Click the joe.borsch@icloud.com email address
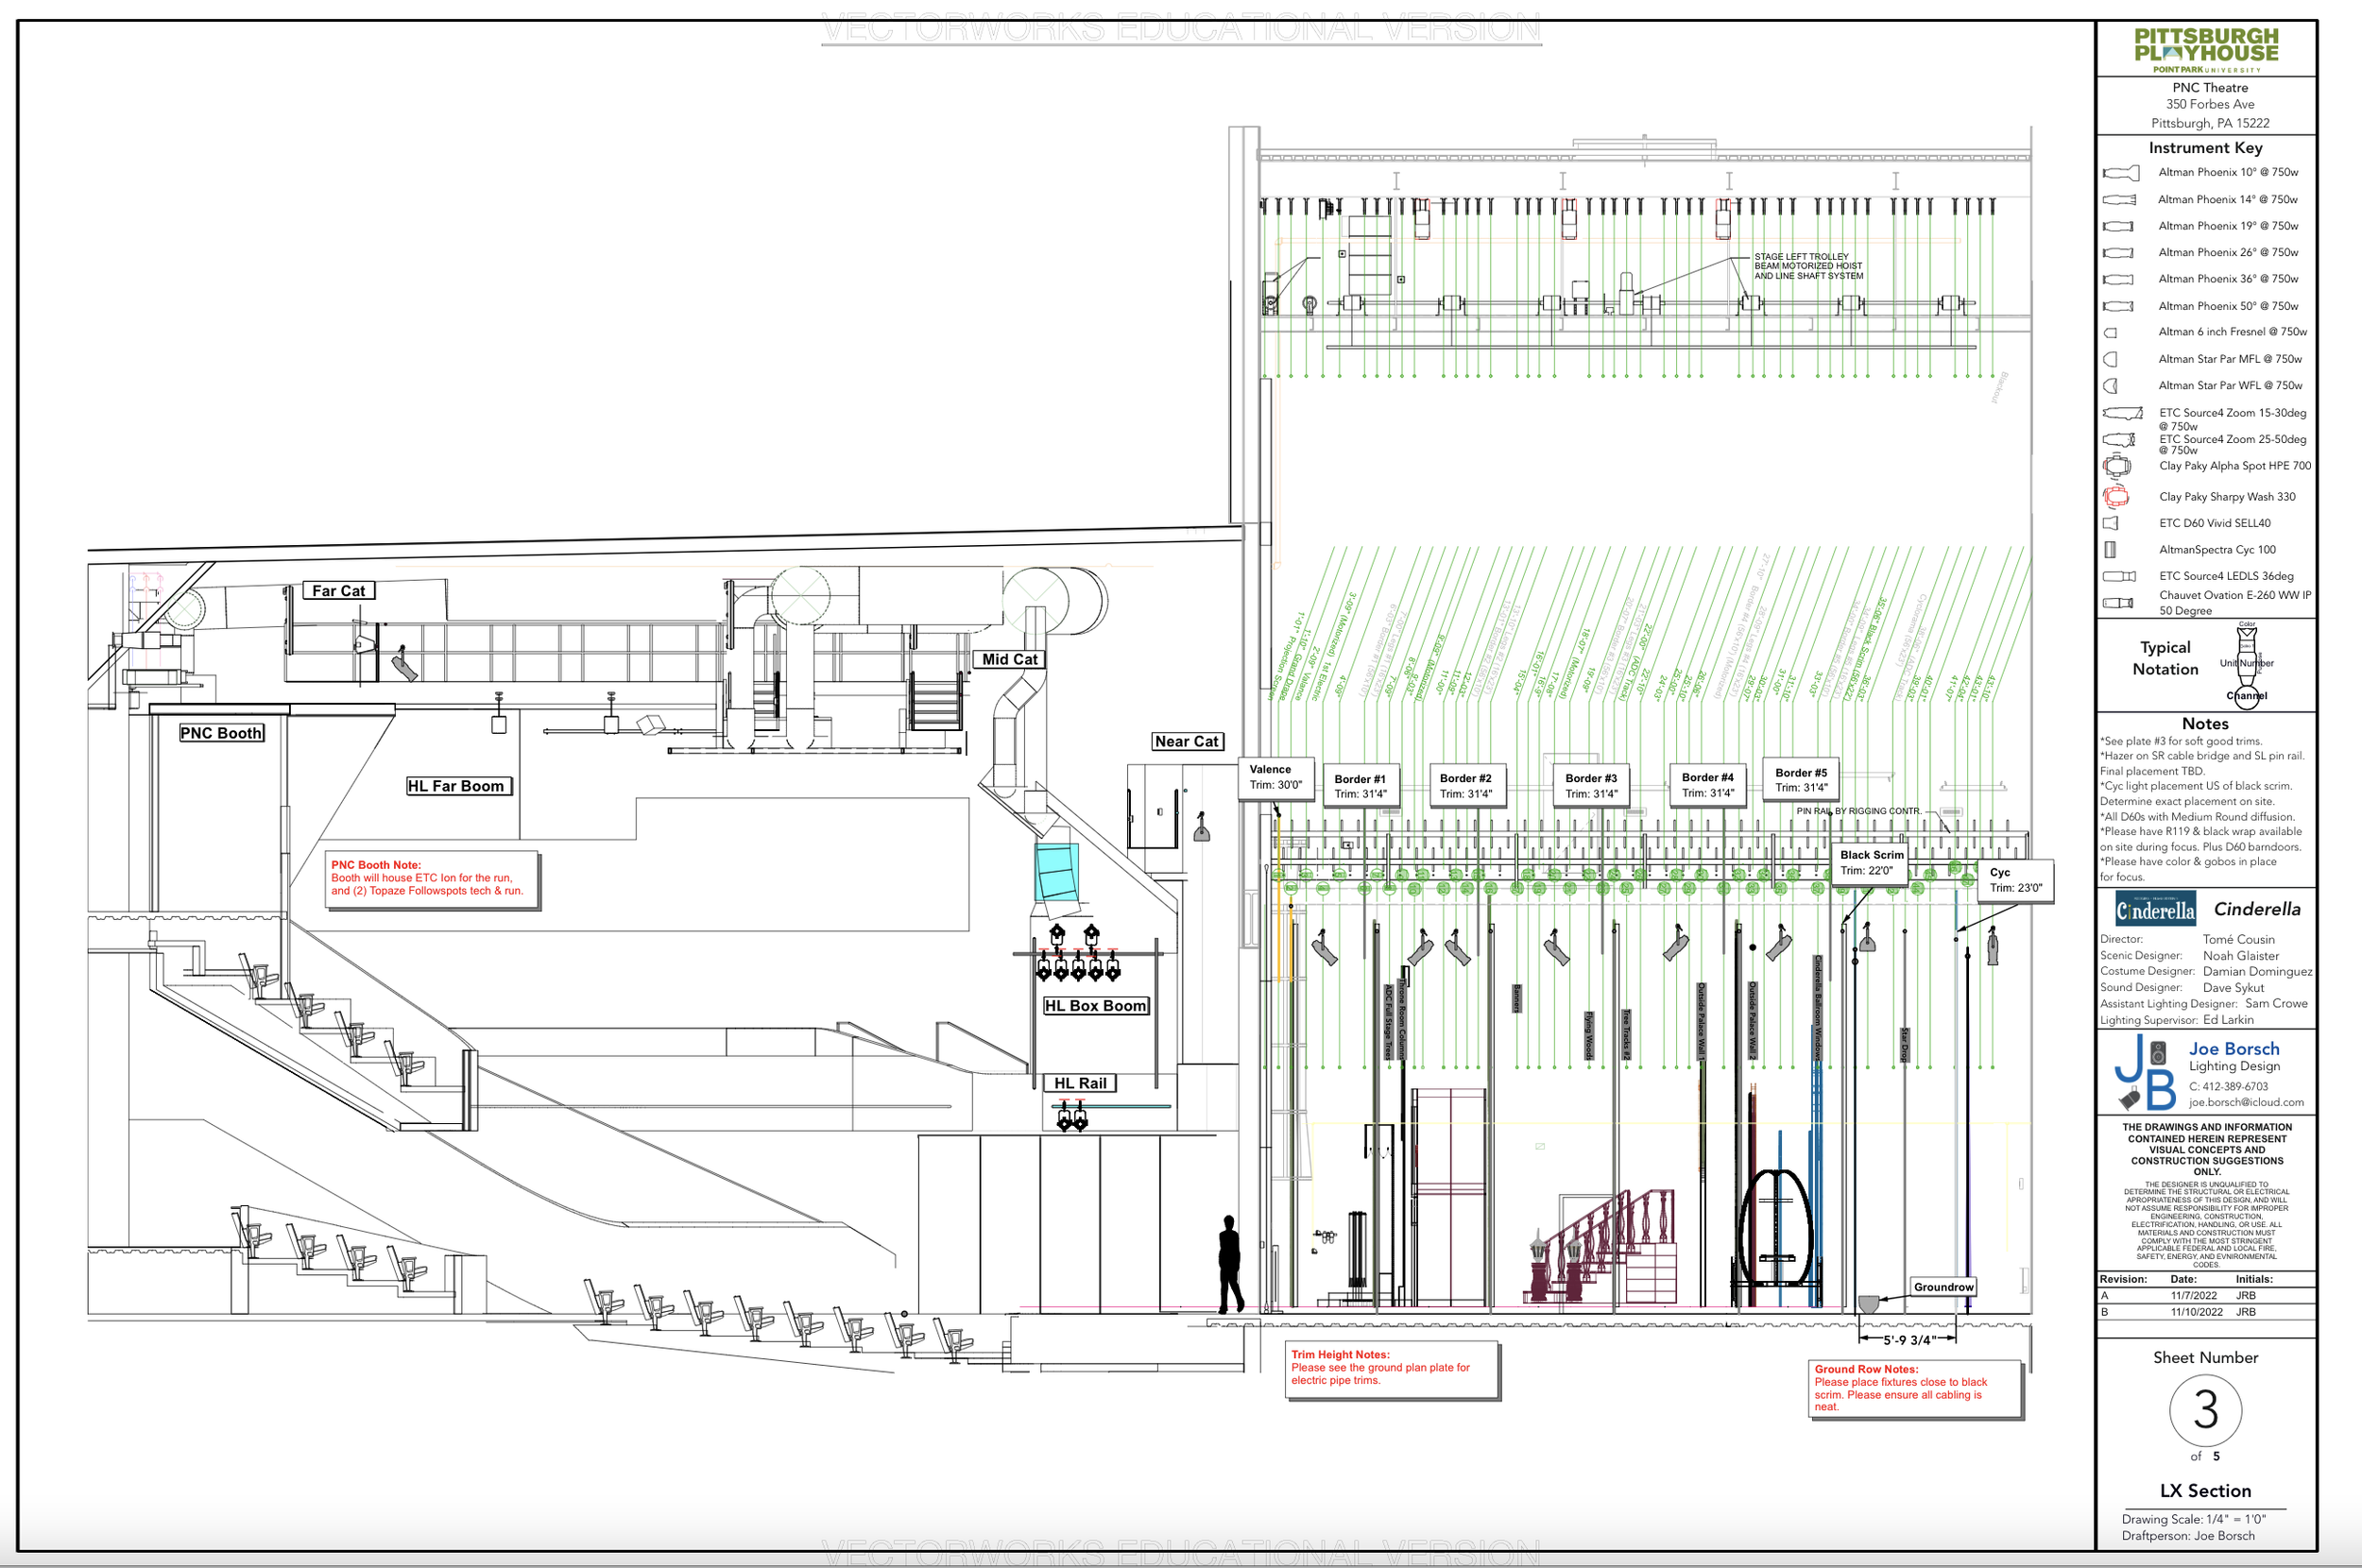This screenshot has width=2362, height=1568. point(2245,1102)
